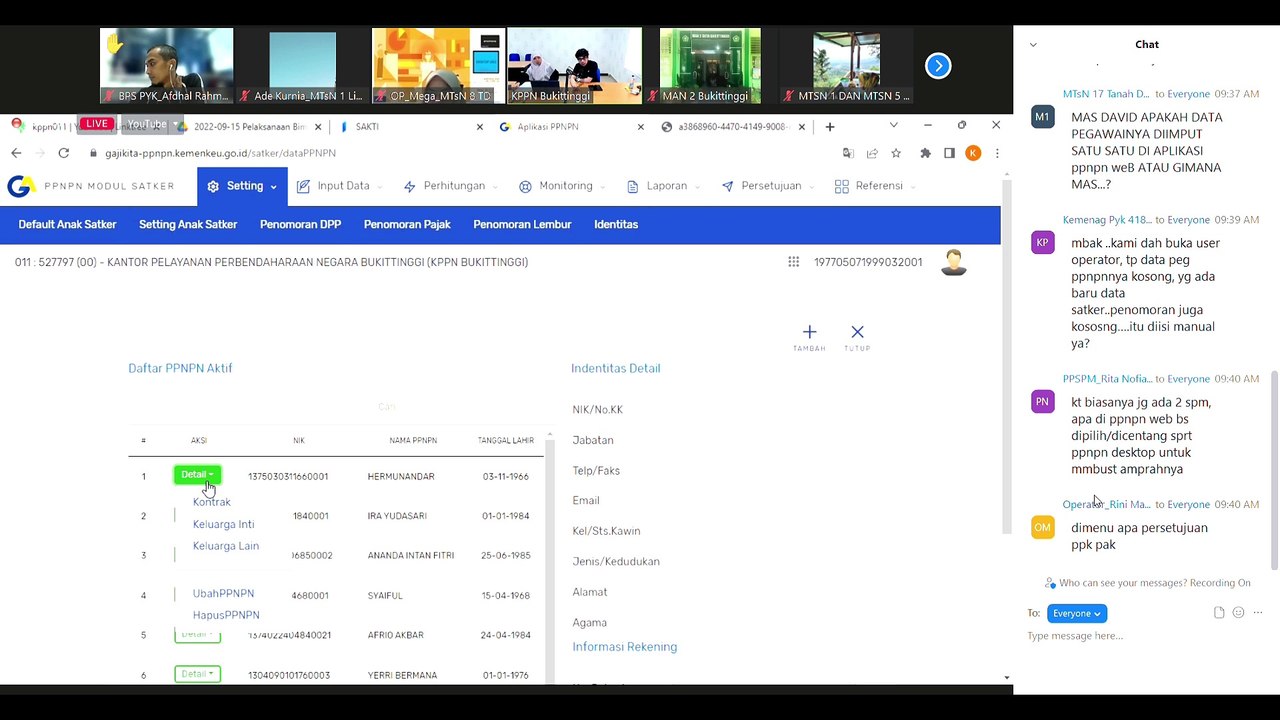Screen dimensions: 1280x720
Task: Click the Tambah plus icon
Action: point(809,332)
